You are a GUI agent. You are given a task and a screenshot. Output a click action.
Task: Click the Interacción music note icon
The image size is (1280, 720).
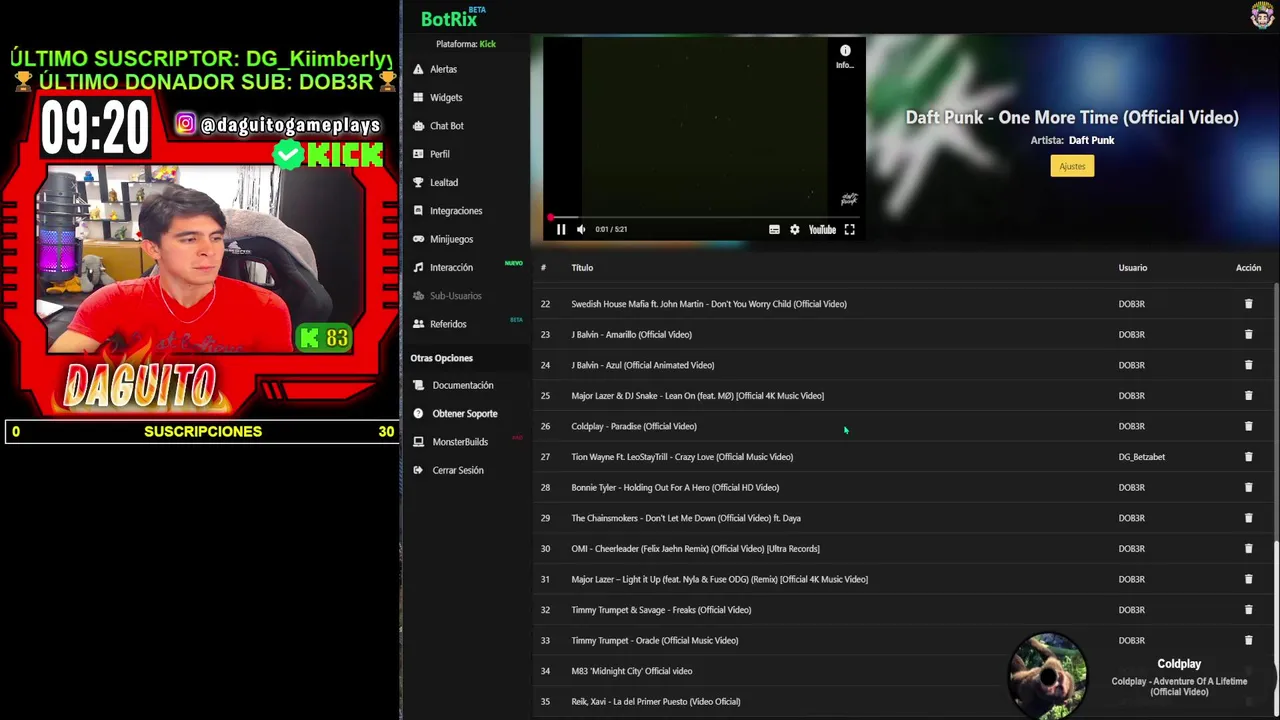[x=418, y=268]
